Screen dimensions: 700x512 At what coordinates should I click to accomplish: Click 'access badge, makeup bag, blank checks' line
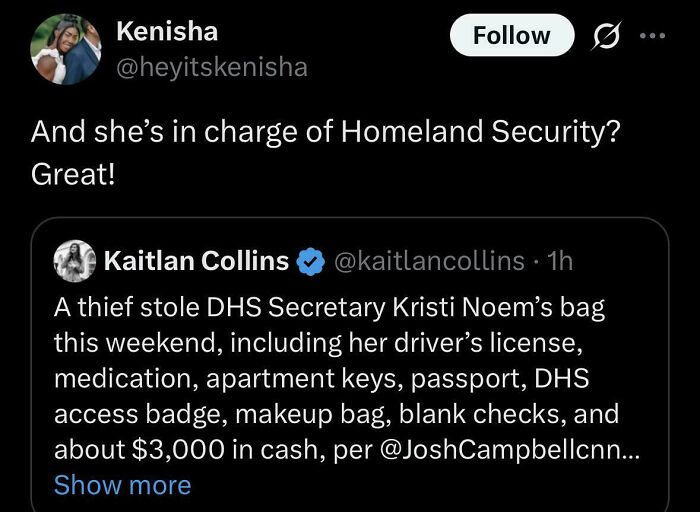click(335, 413)
